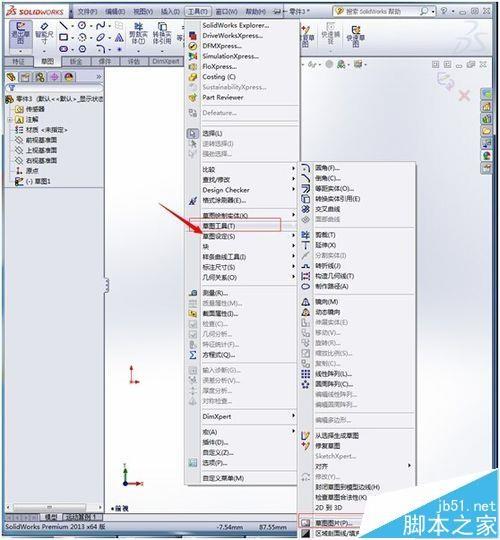Select the Straight Slot sketch tool
The image size is (500, 540).
click(63, 49)
